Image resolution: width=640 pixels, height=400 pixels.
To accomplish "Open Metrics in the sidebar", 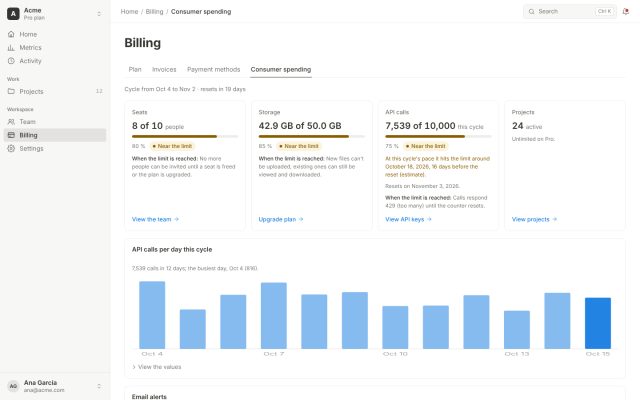I will [x=55, y=47].
